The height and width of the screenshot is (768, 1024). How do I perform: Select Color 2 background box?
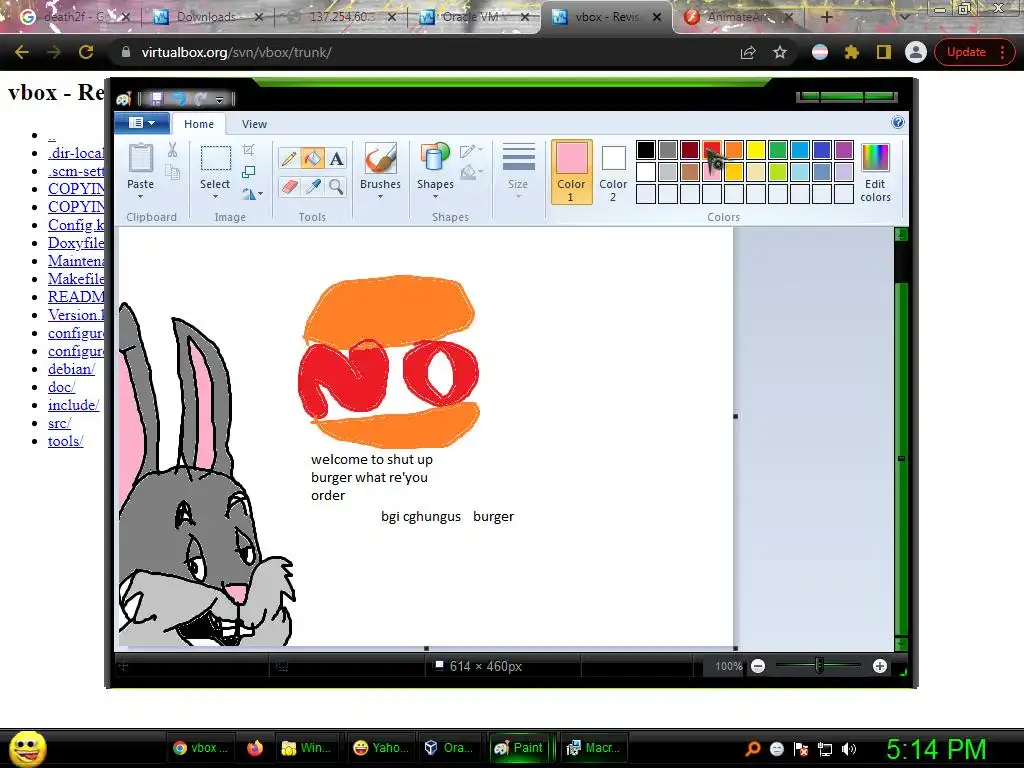(613, 172)
